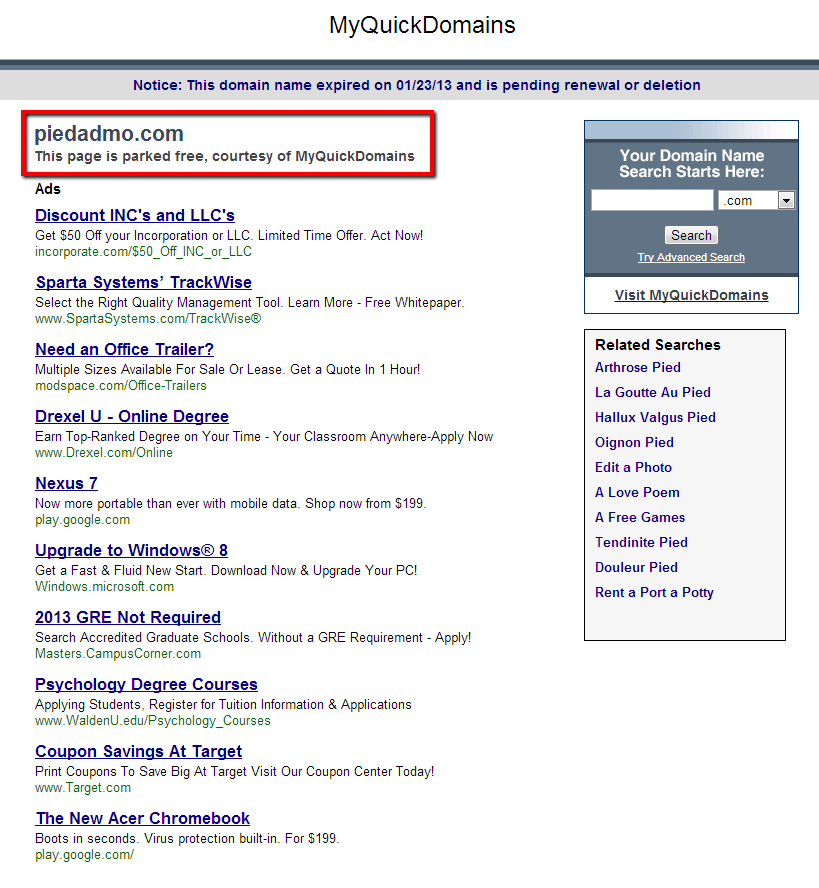Open the 2013 GRE Not Required ad
The height and width of the screenshot is (888, 819).
(x=128, y=617)
